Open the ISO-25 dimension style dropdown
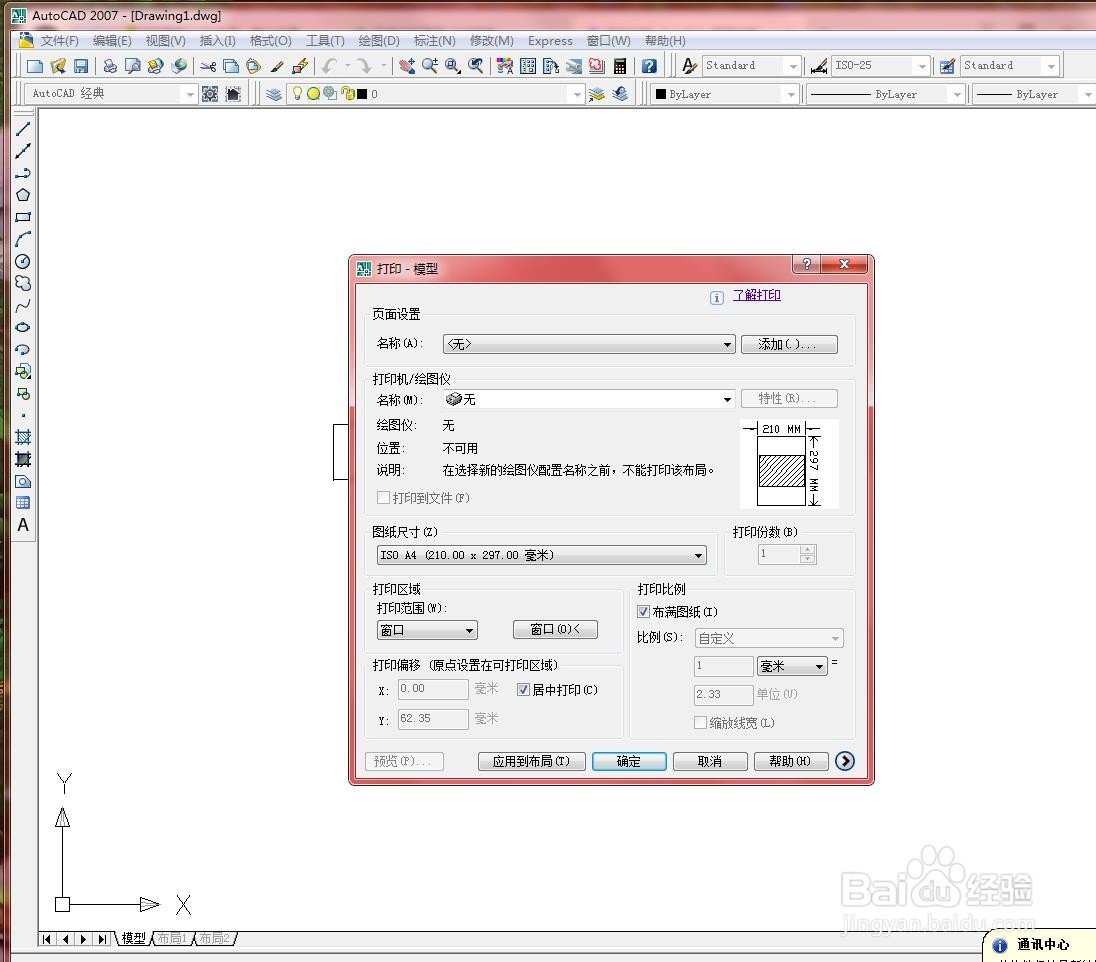The height and width of the screenshot is (962, 1096). tap(881, 66)
